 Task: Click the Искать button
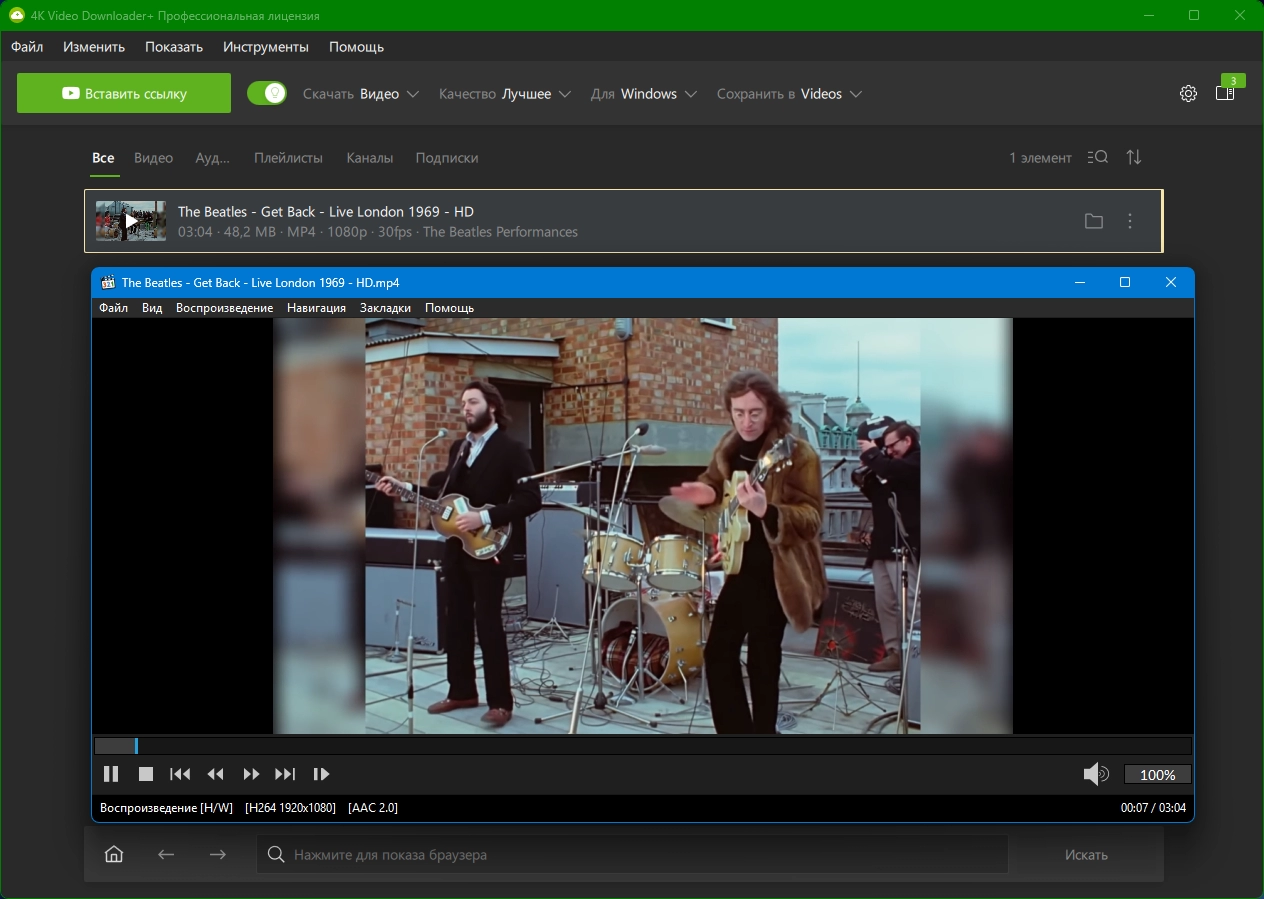[x=1086, y=855]
